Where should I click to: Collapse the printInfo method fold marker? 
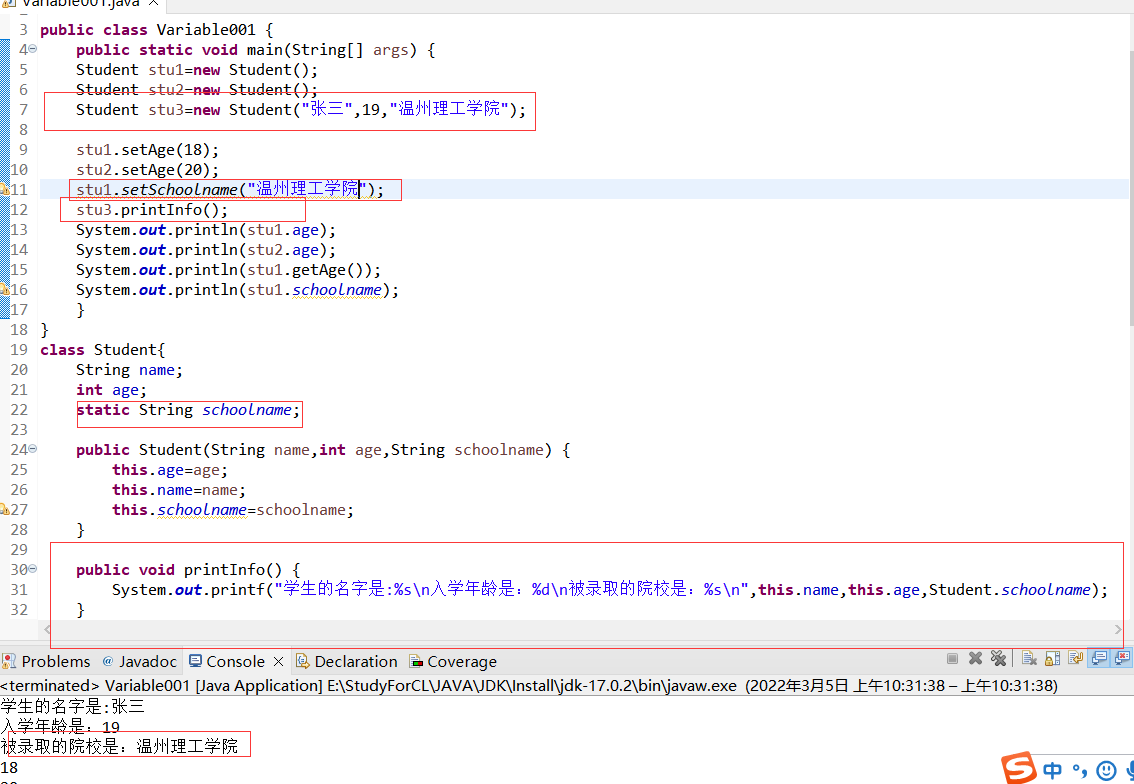pos(32,569)
